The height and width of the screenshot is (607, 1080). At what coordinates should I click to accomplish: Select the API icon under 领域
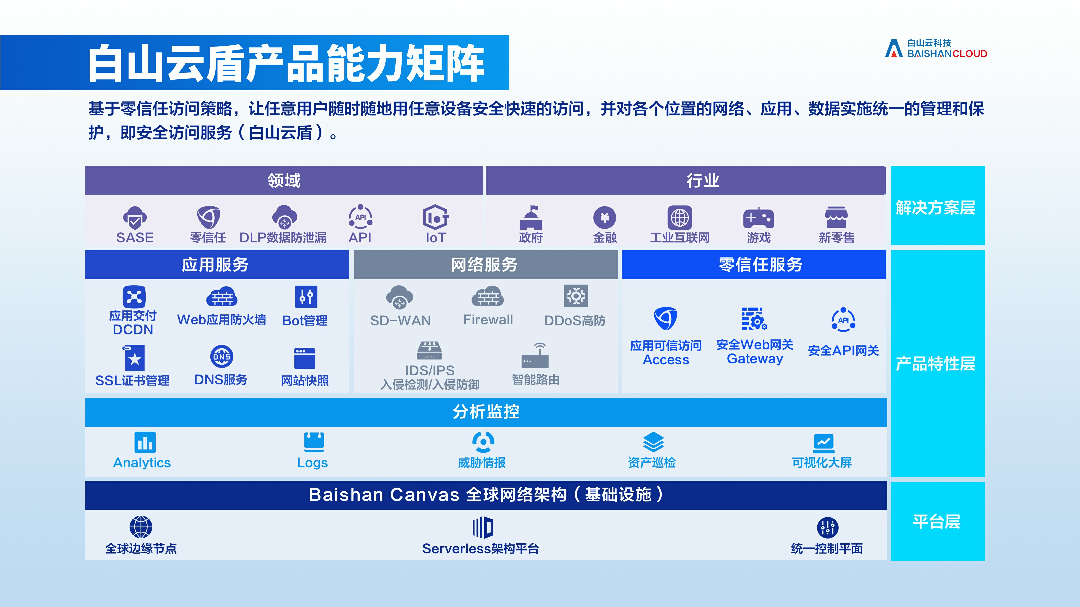(360, 217)
